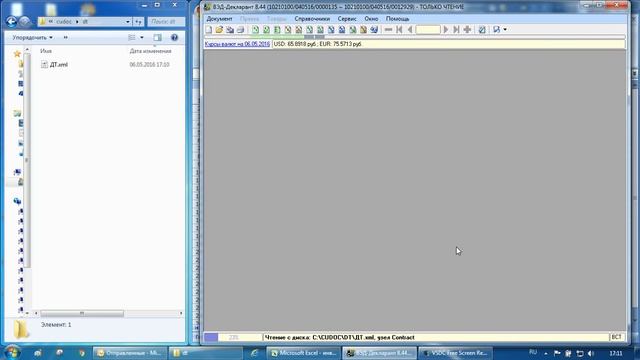Click the RU language indicator in tray
Screen dimensions: 640x360
click(x=533, y=352)
